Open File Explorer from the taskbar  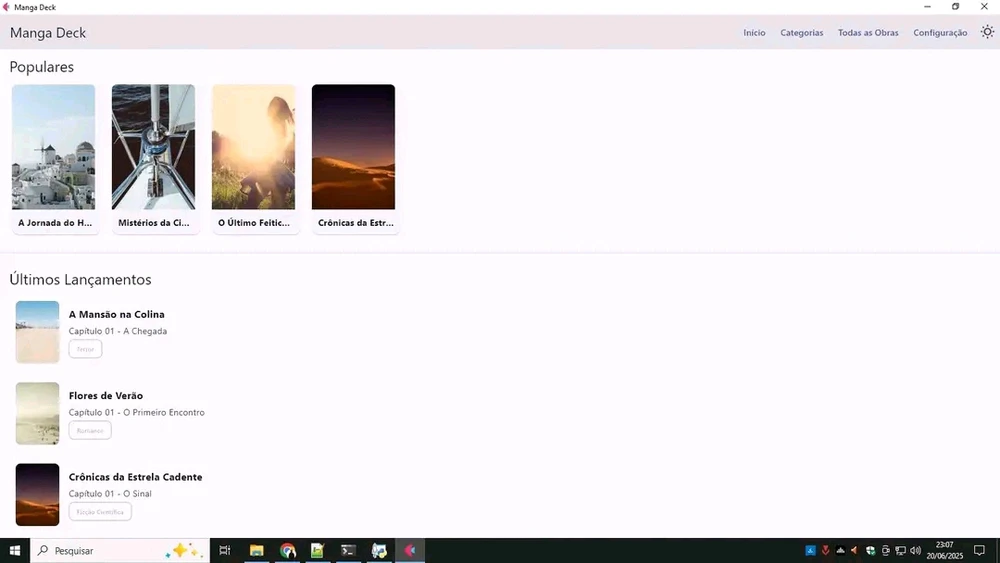tap(257, 550)
